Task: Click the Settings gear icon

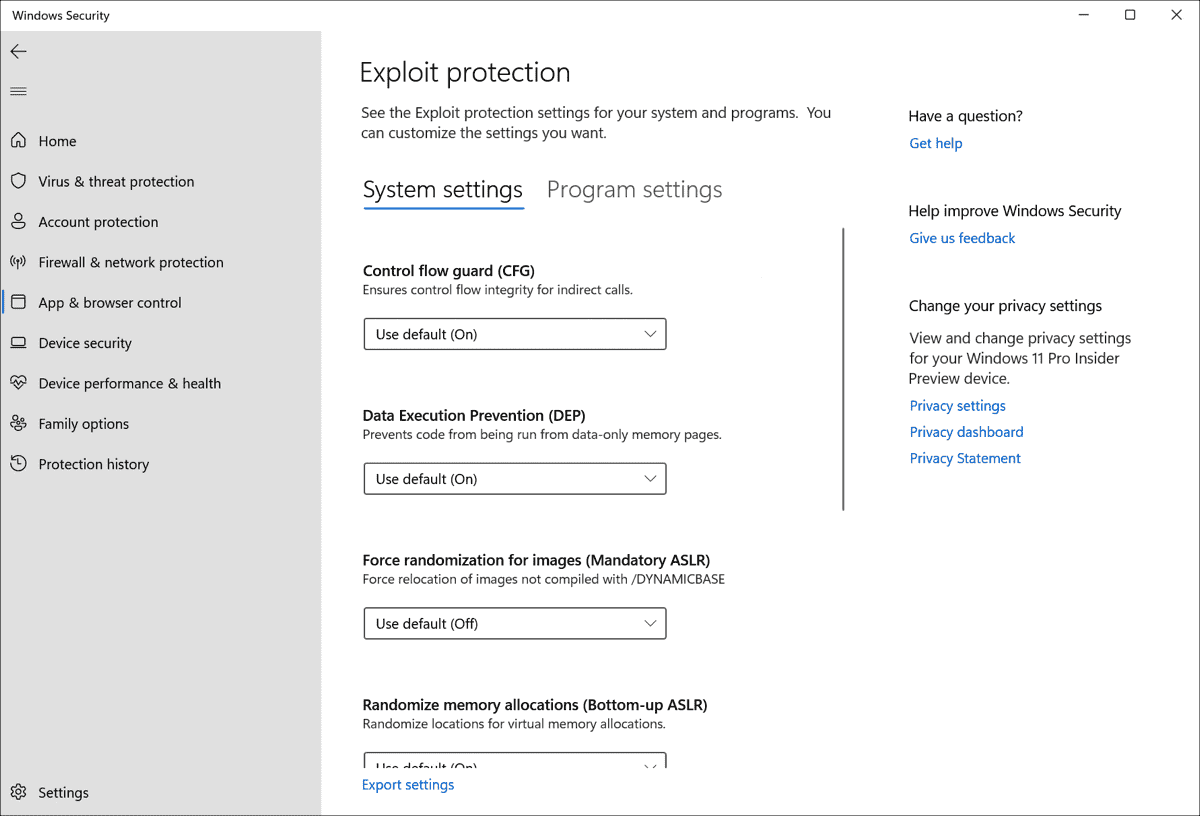Action: point(18,793)
